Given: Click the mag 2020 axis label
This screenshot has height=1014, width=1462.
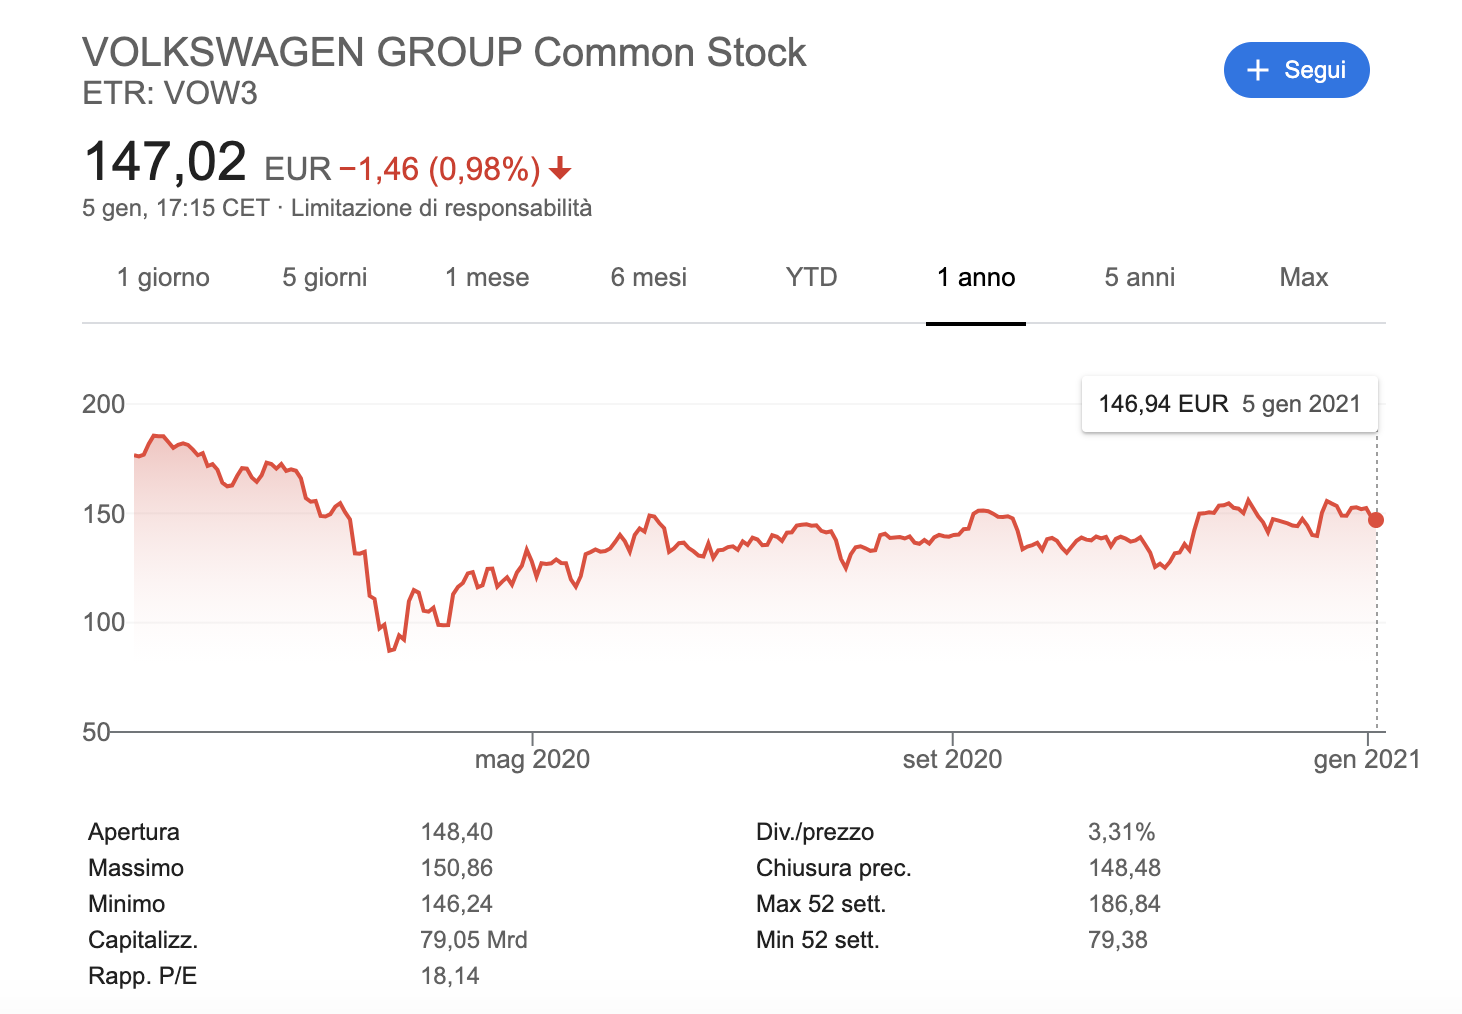Looking at the screenshot, I should tap(532, 759).
